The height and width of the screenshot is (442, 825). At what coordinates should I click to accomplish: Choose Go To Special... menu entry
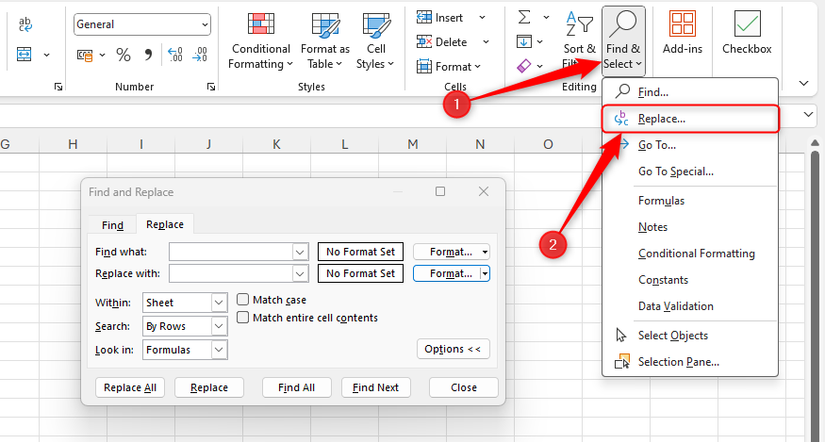[689, 171]
